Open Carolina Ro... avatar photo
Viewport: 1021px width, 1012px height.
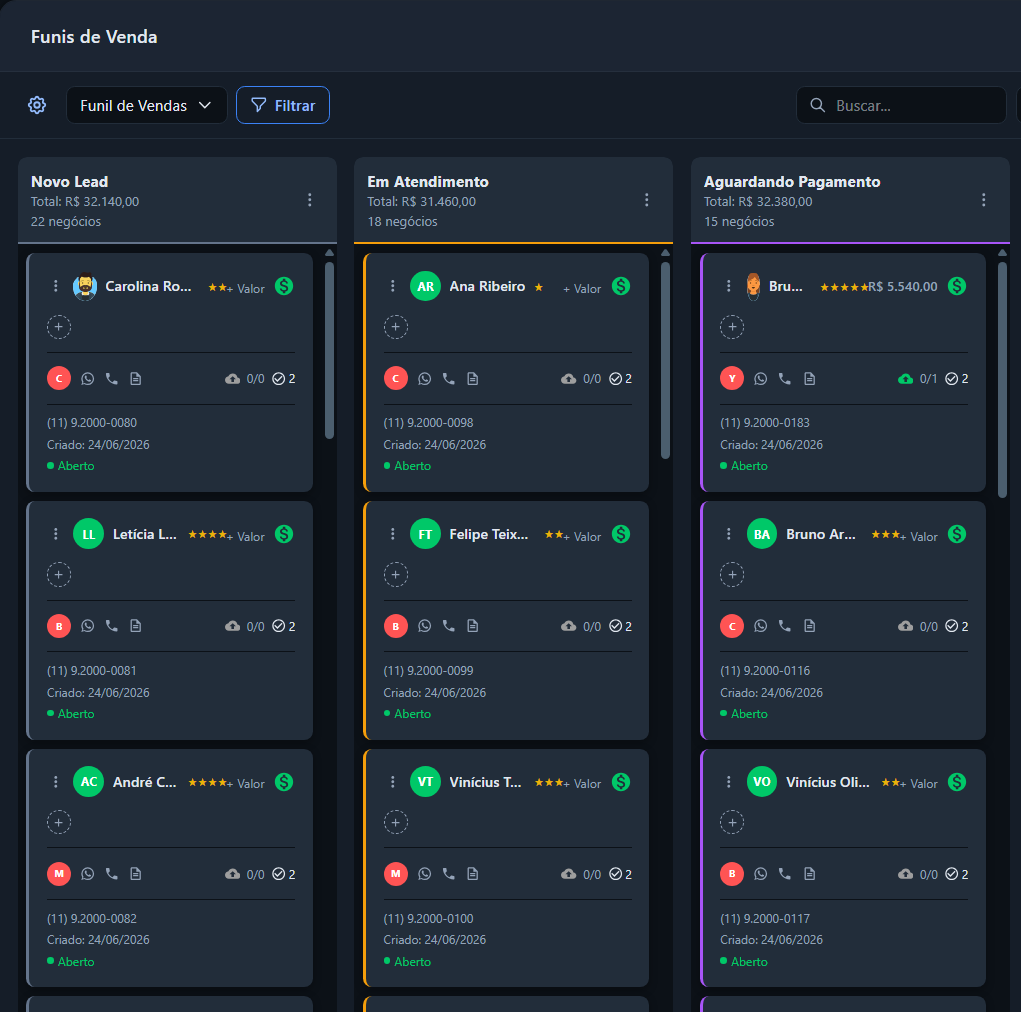(x=85, y=286)
